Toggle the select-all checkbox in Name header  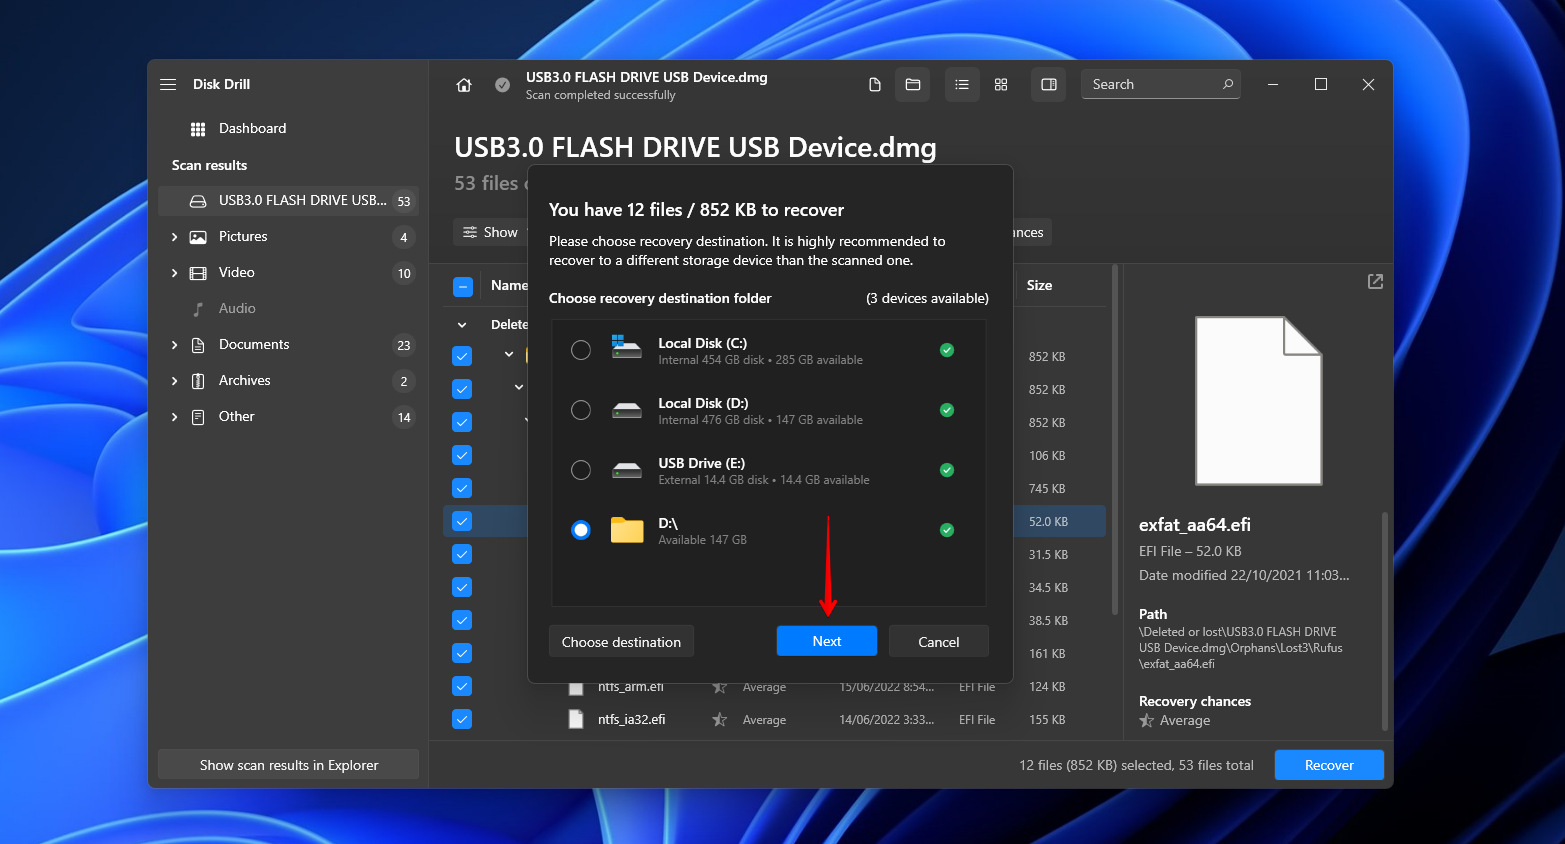click(x=462, y=287)
